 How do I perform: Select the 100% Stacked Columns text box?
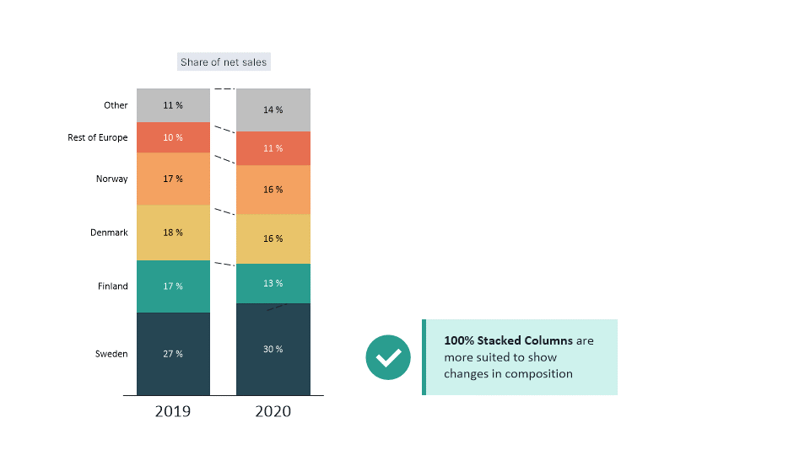(520, 357)
